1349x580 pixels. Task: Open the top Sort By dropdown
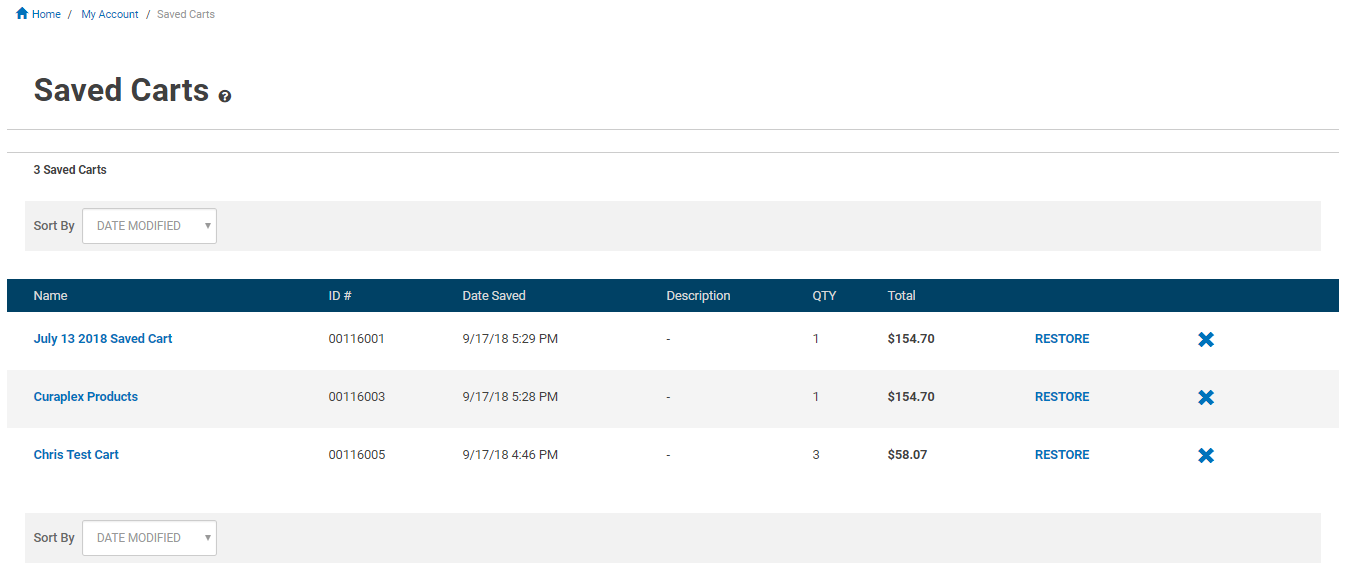(x=149, y=226)
